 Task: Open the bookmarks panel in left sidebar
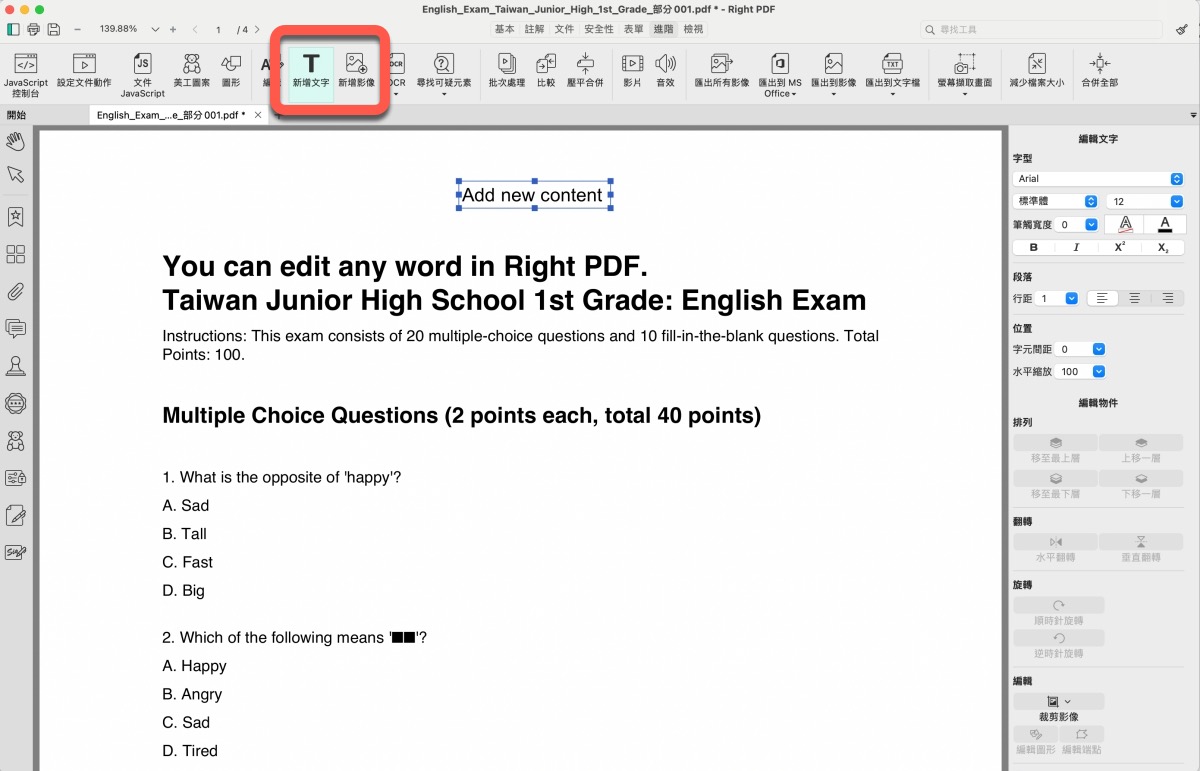(15, 216)
